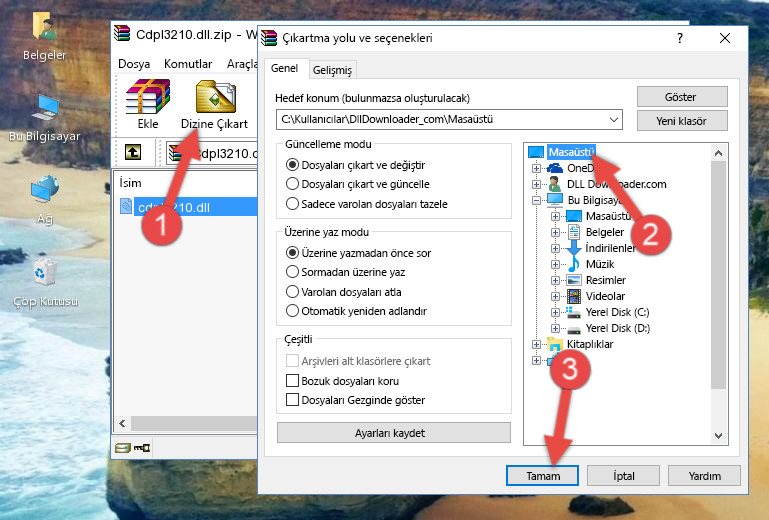The width and height of the screenshot is (769, 520).
Task: Click the Müzik note icon in tree
Action: point(573,264)
